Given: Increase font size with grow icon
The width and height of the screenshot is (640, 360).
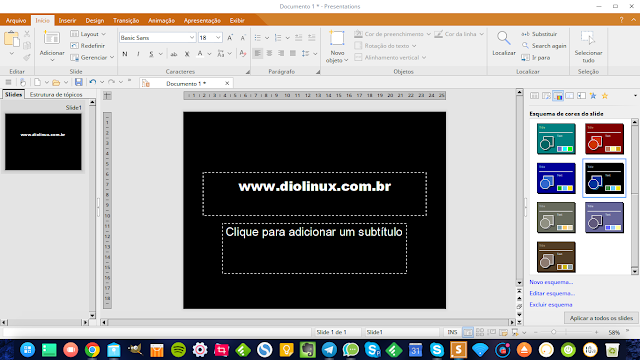Looking at the screenshot, I should (x=230, y=38).
